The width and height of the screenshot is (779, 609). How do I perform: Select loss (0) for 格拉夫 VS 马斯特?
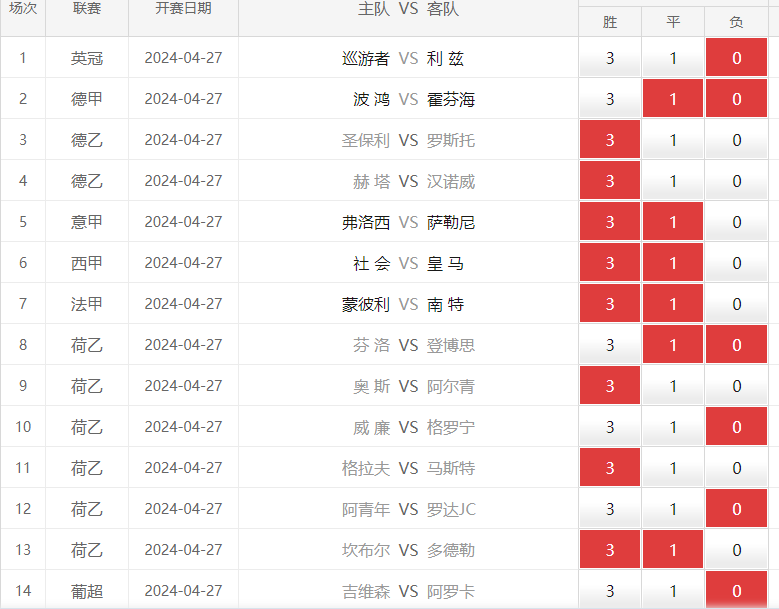click(x=736, y=467)
